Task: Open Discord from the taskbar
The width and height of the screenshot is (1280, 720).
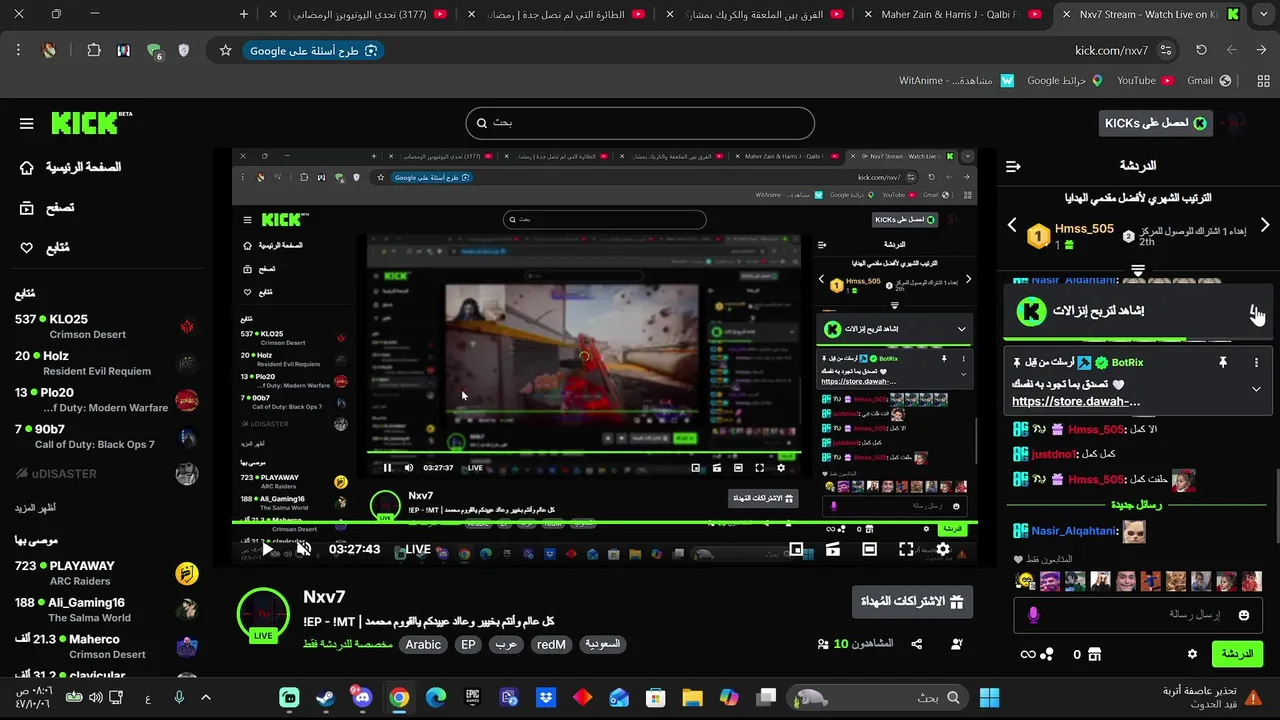Action: pyautogui.click(x=362, y=698)
